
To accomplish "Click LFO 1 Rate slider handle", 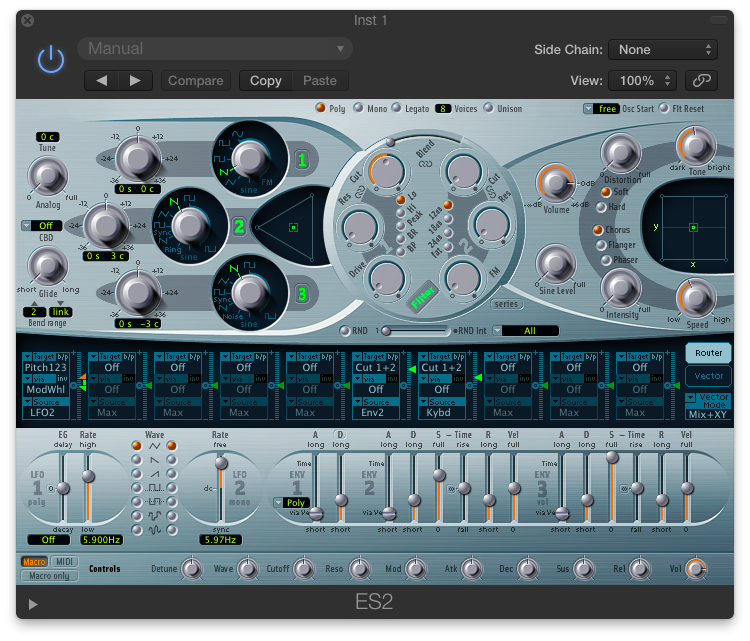I will [x=88, y=476].
